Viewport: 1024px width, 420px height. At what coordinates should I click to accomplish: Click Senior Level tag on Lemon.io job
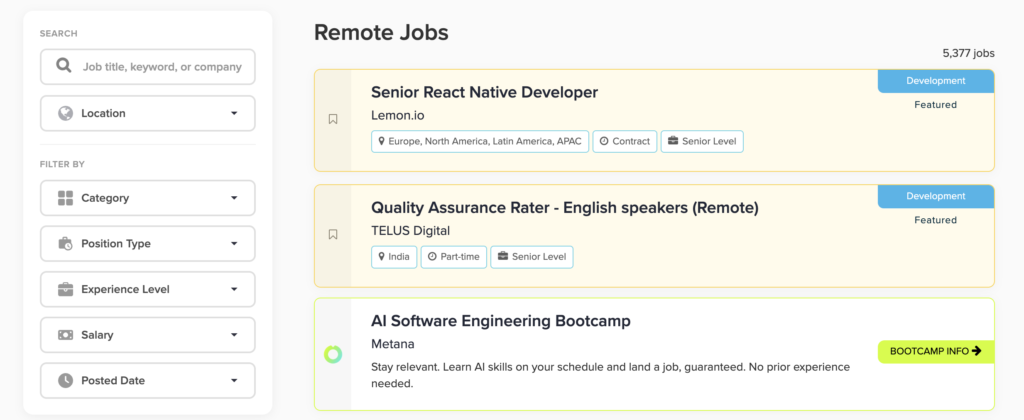[702, 142]
